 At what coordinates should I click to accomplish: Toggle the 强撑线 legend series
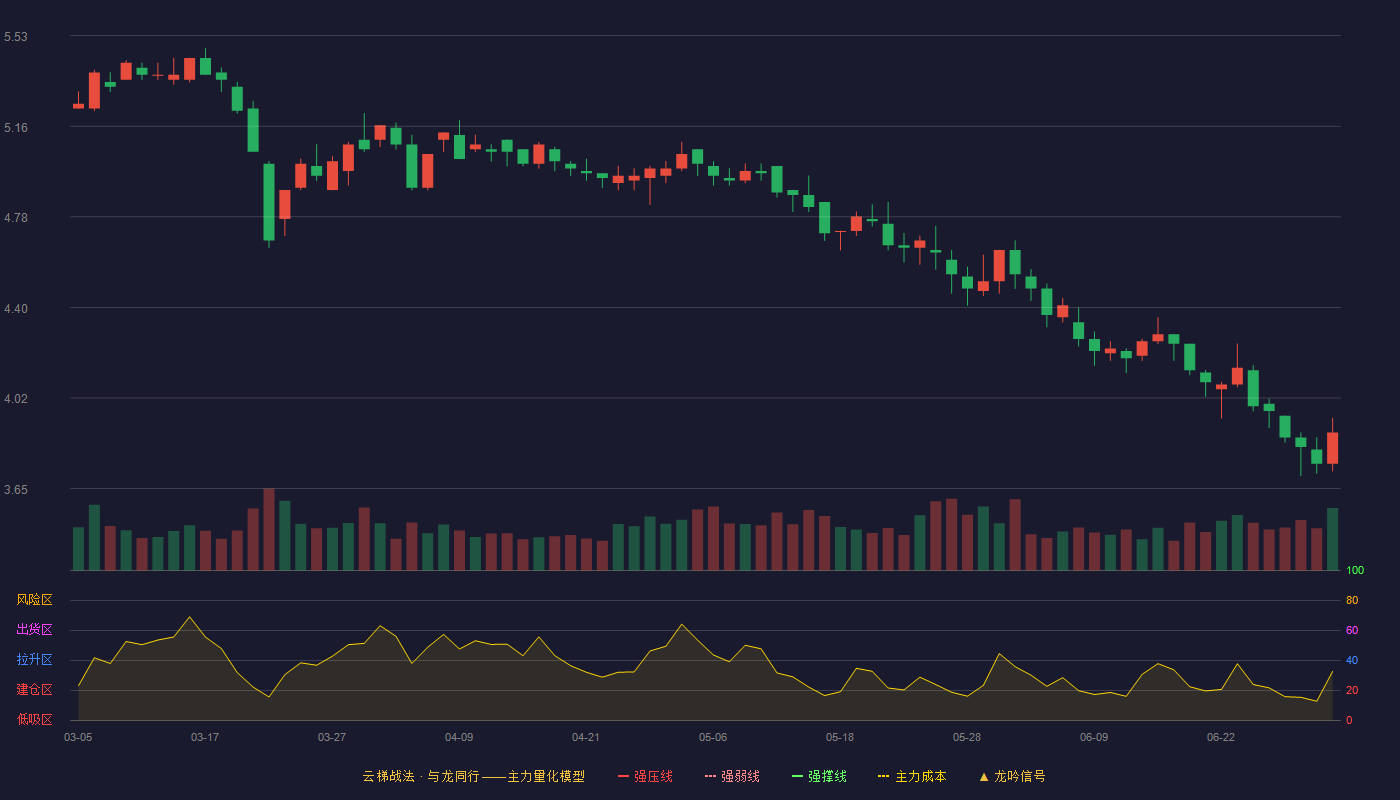click(x=819, y=776)
